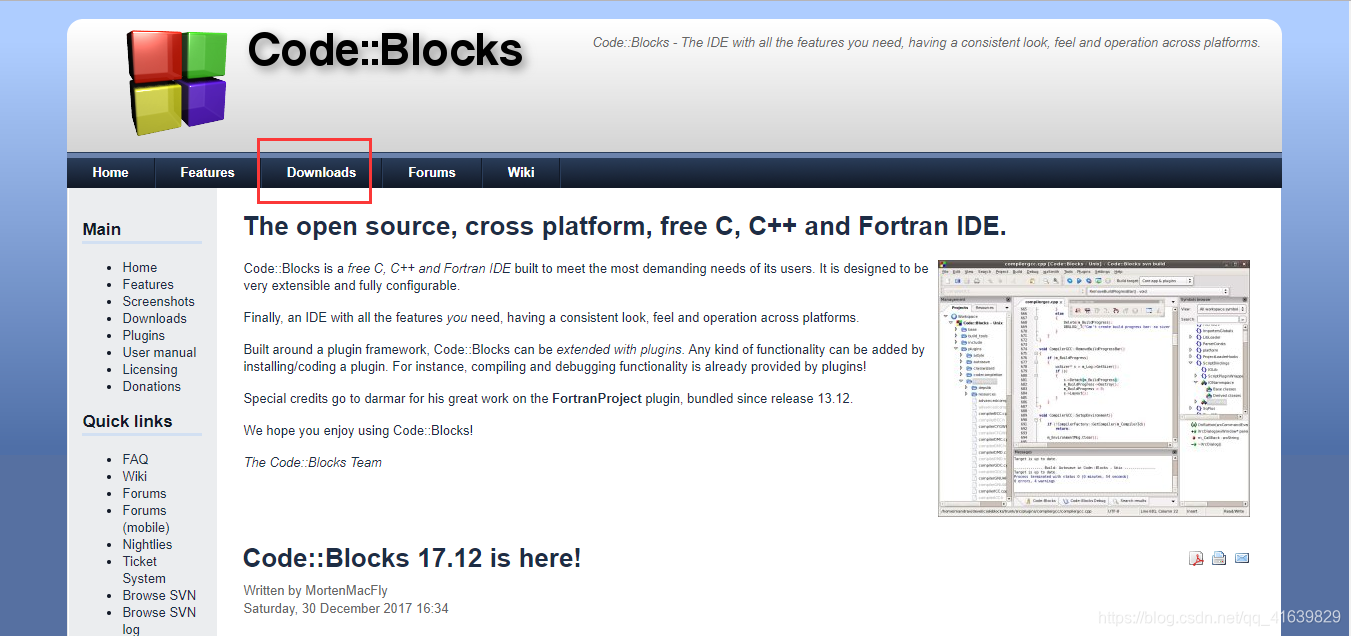The width and height of the screenshot is (1351, 636).
Task: Click the 'We hope you enjoy using Code::Blocks!' line
Action: [359, 430]
